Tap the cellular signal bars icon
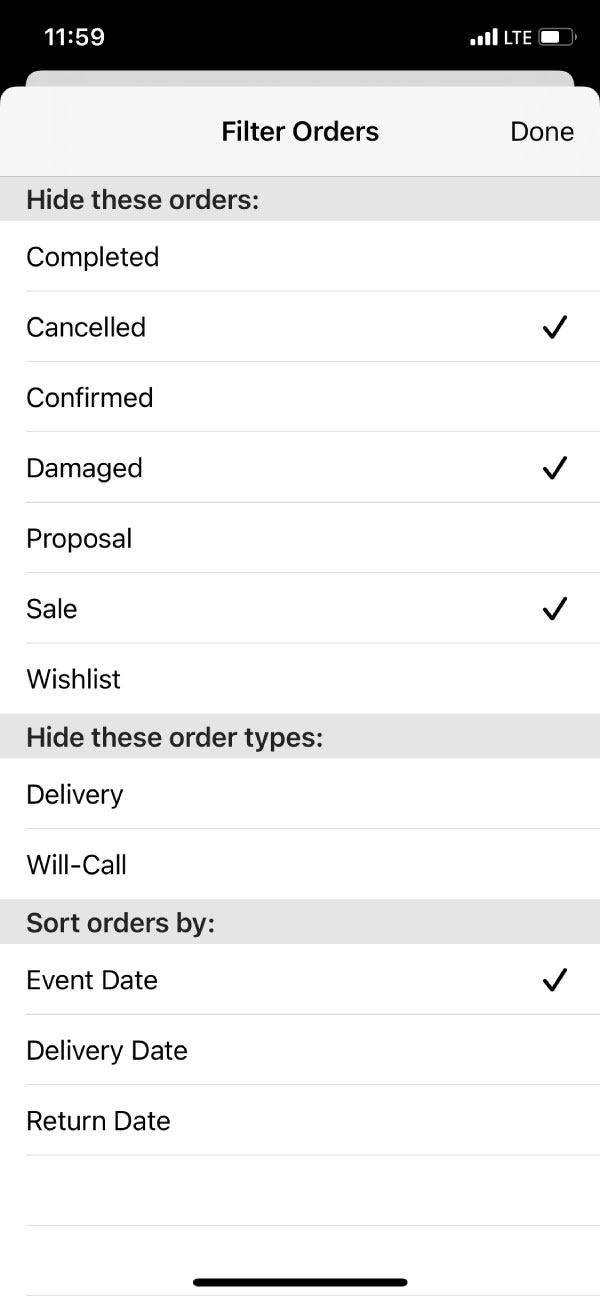 pyautogui.click(x=484, y=38)
